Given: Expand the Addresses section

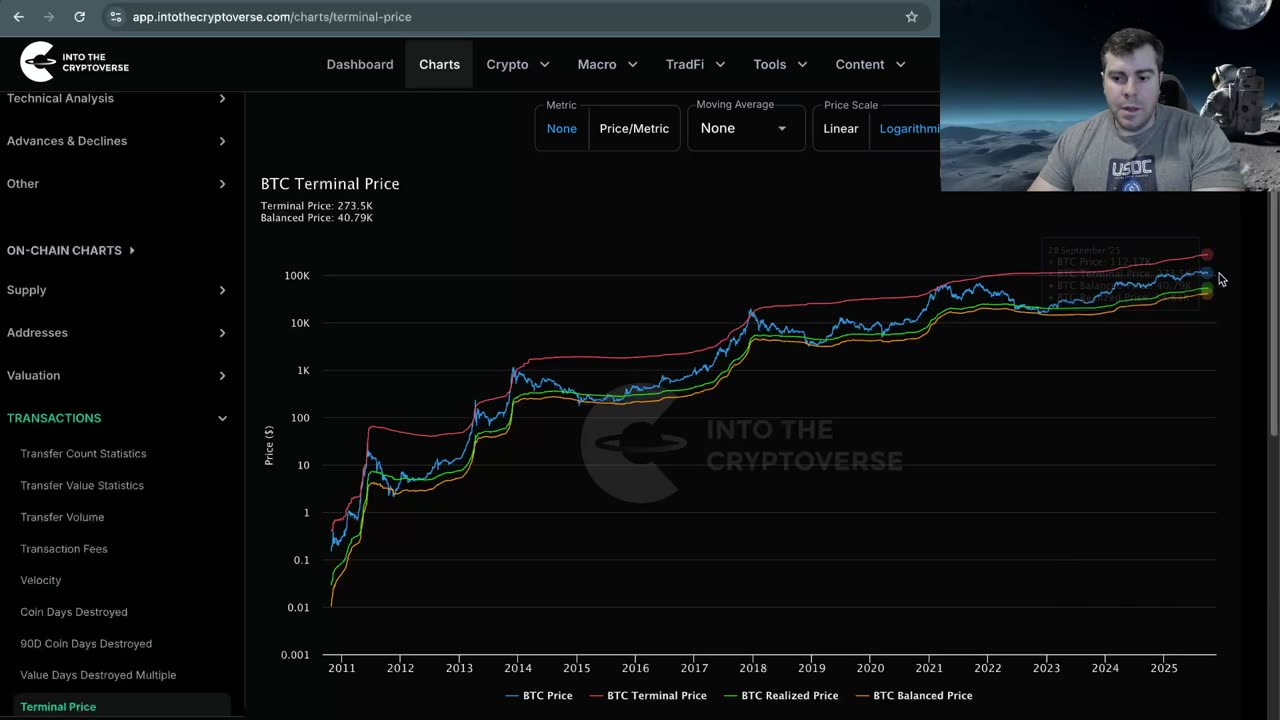Looking at the screenshot, I should [x=117, y=333].
